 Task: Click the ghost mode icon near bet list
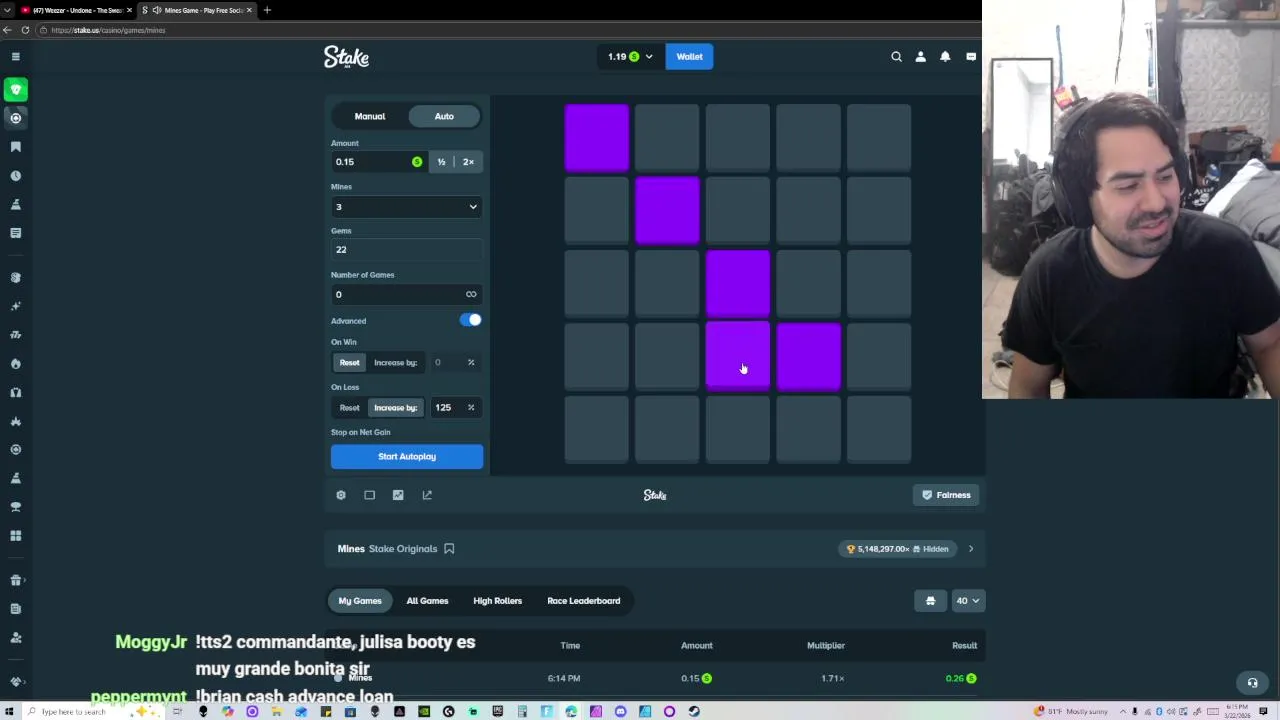click(x=930, y=601)
